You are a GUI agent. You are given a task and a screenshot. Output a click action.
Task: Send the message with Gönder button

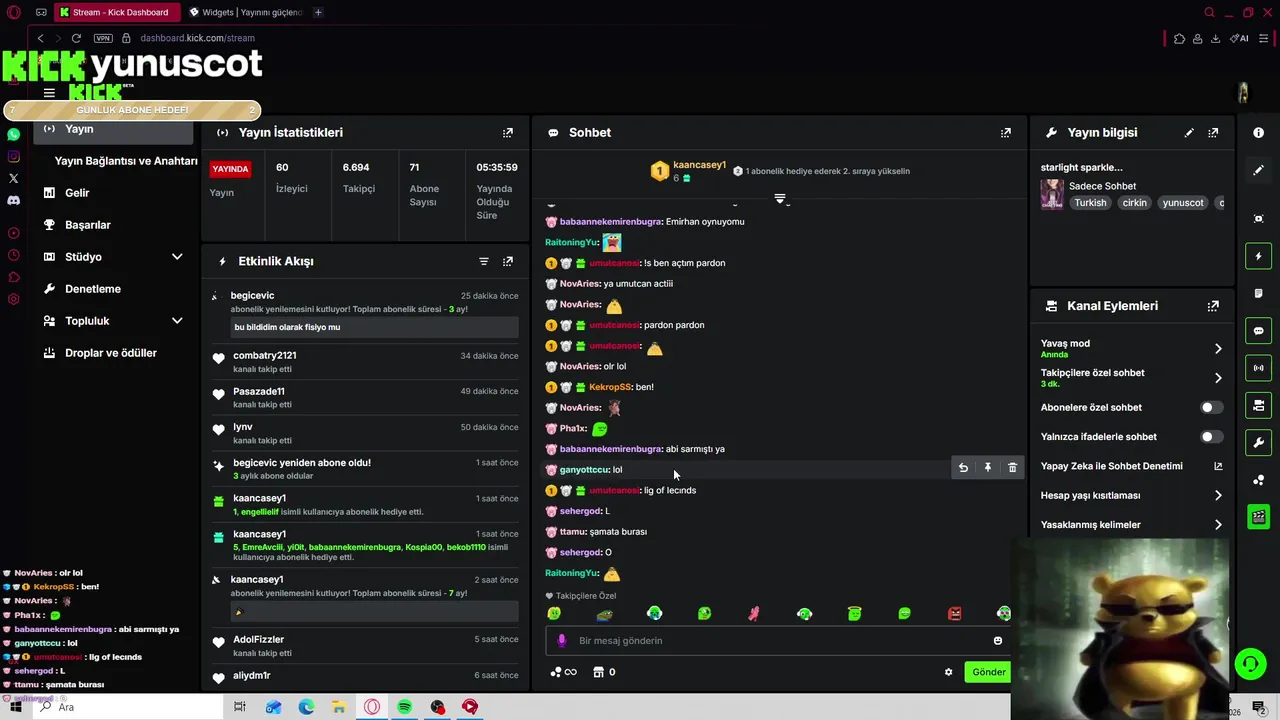[988, 672]
